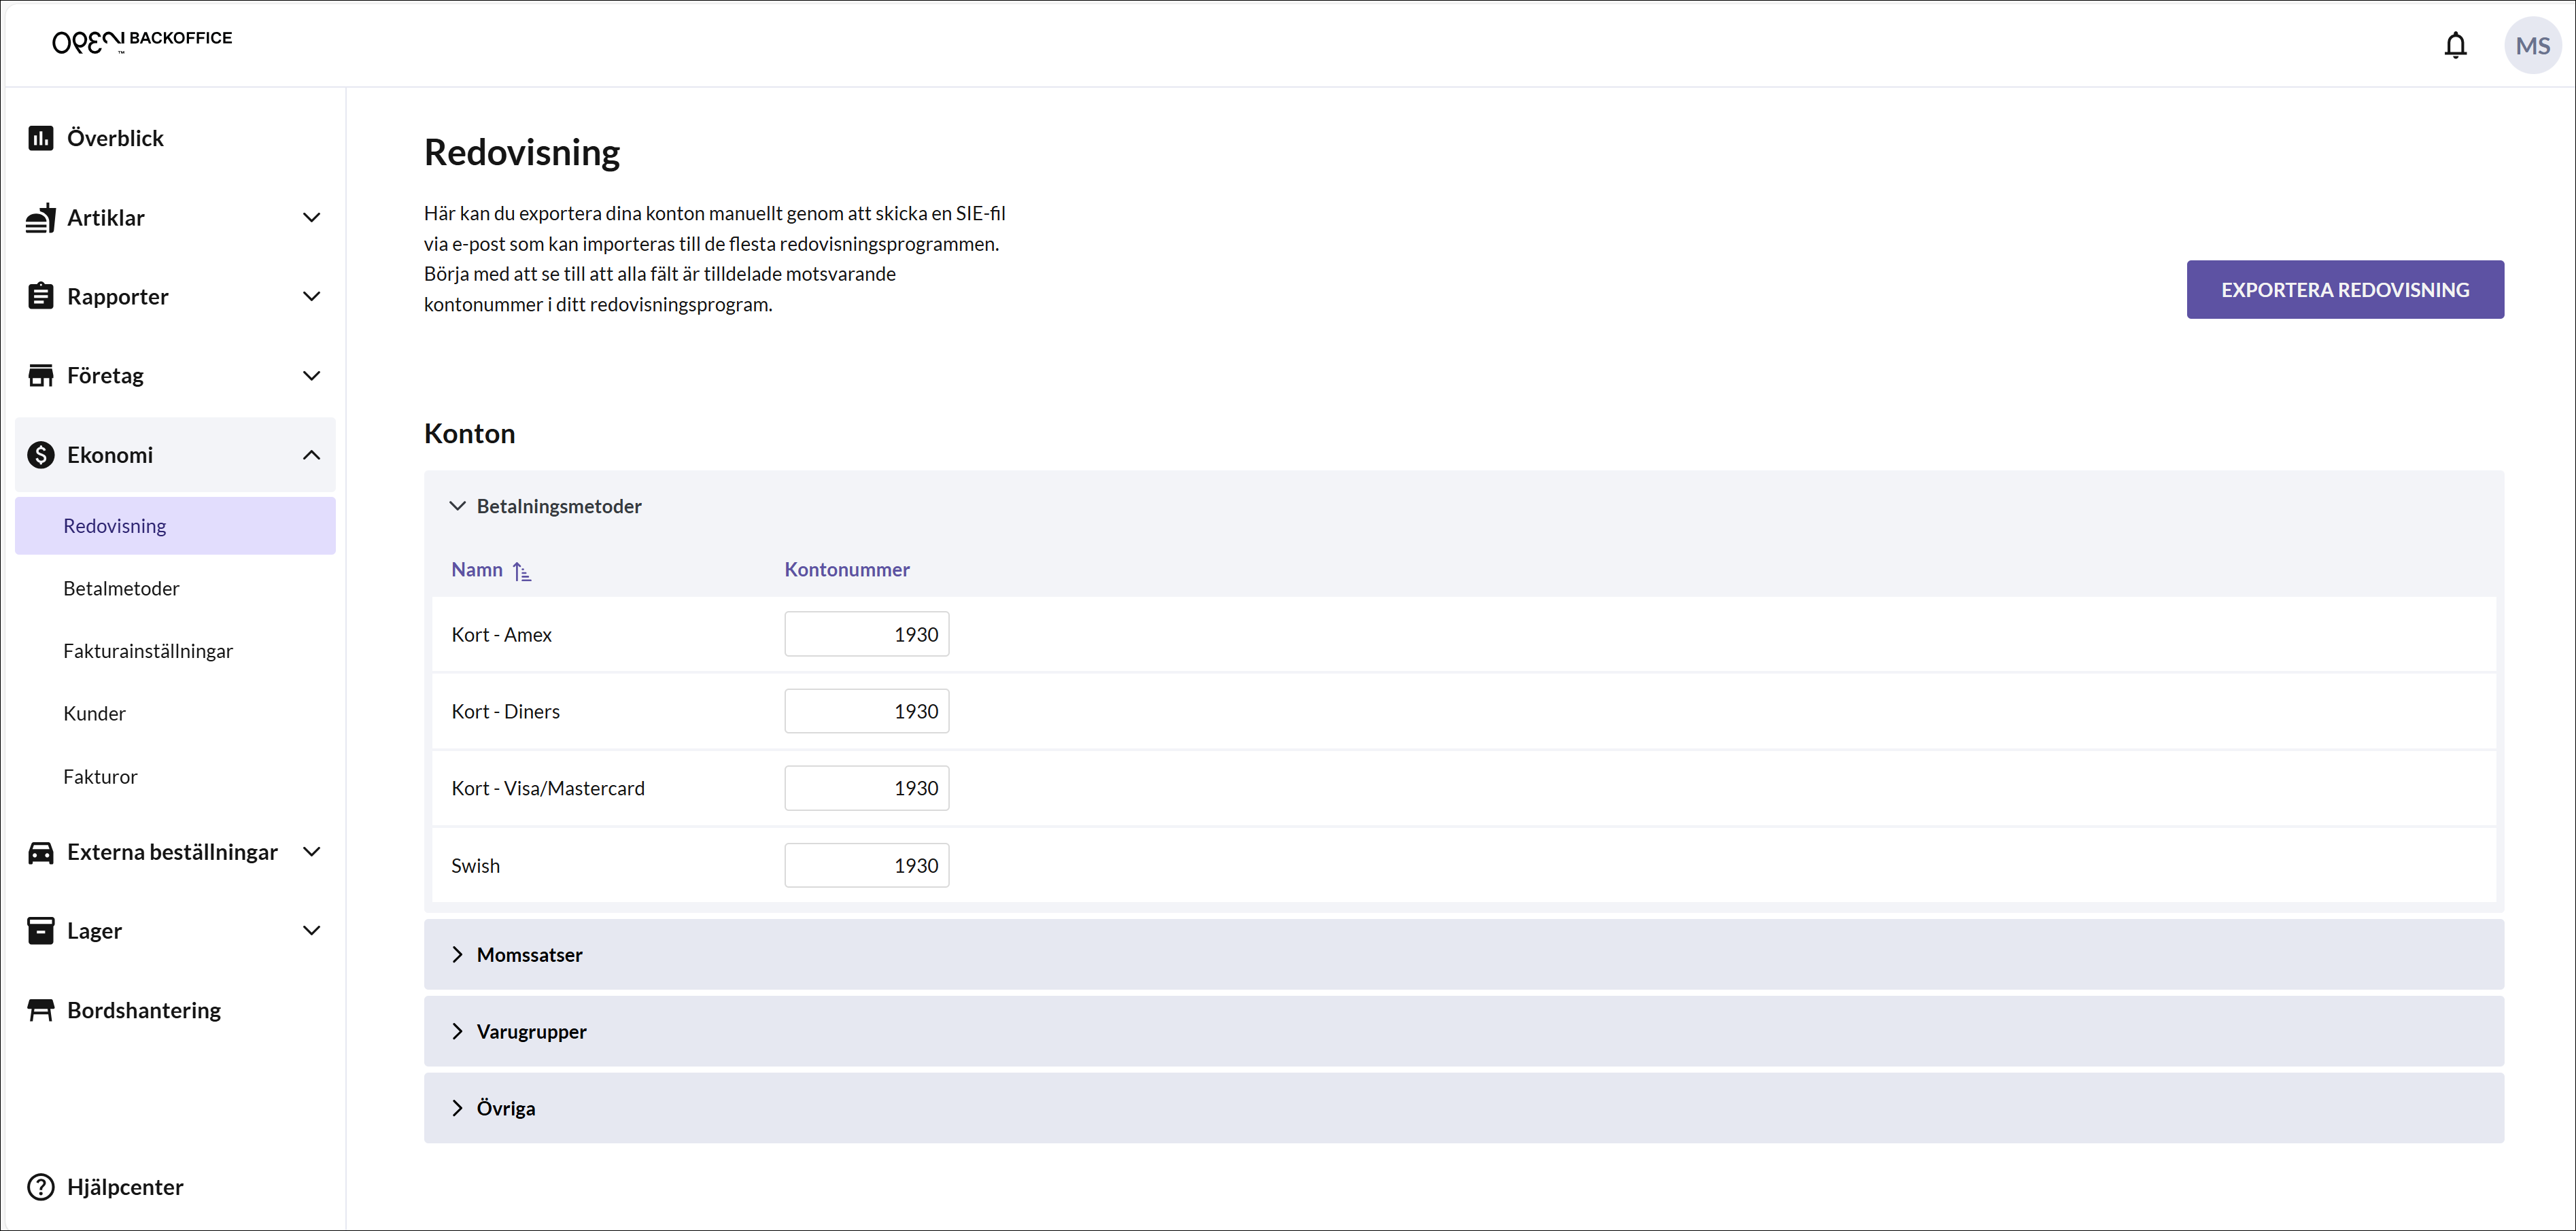Click the Bordshantering table icon
This screenshot has width=2576, height=1231.
point(41,1010)
